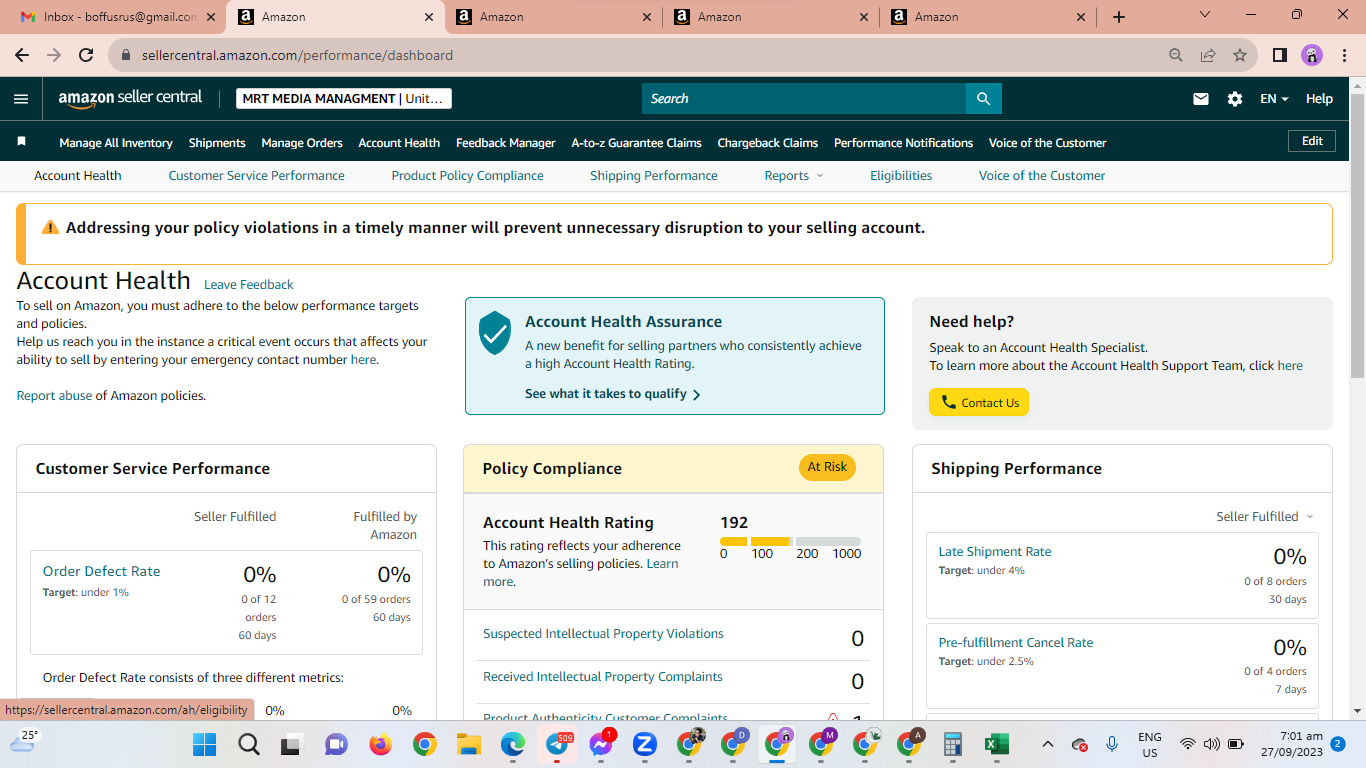1366x768 pixels.
Task: Open the Eligibilities tab
Action: click(901, 176)
